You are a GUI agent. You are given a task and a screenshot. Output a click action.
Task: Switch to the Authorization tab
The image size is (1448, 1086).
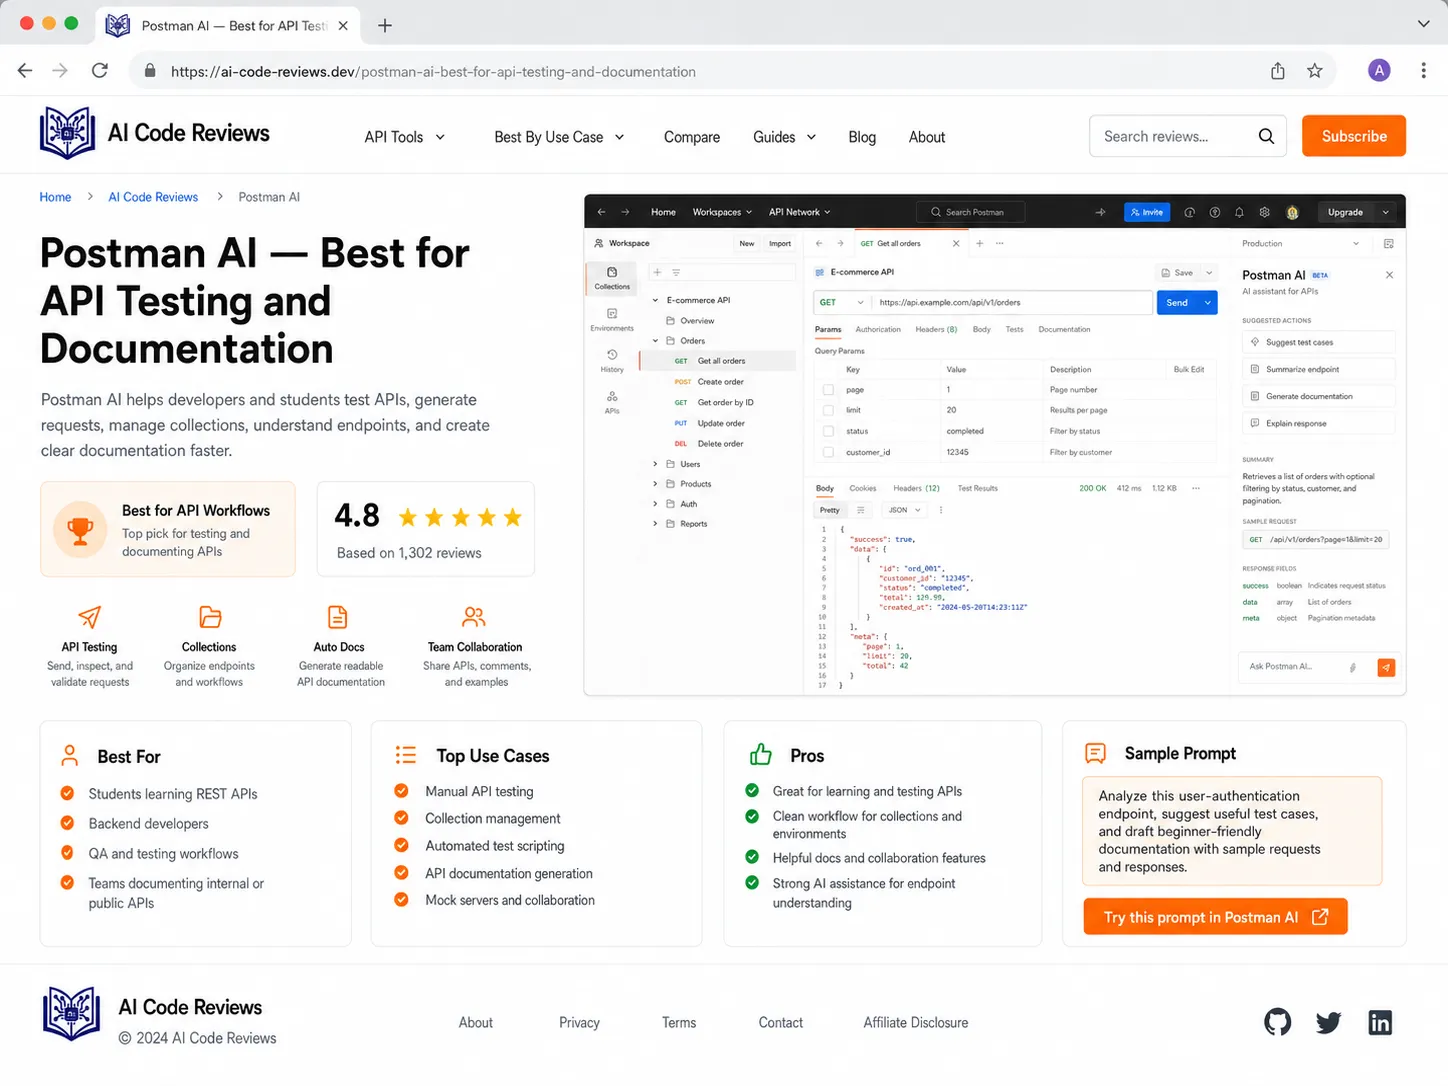[878, 329]
